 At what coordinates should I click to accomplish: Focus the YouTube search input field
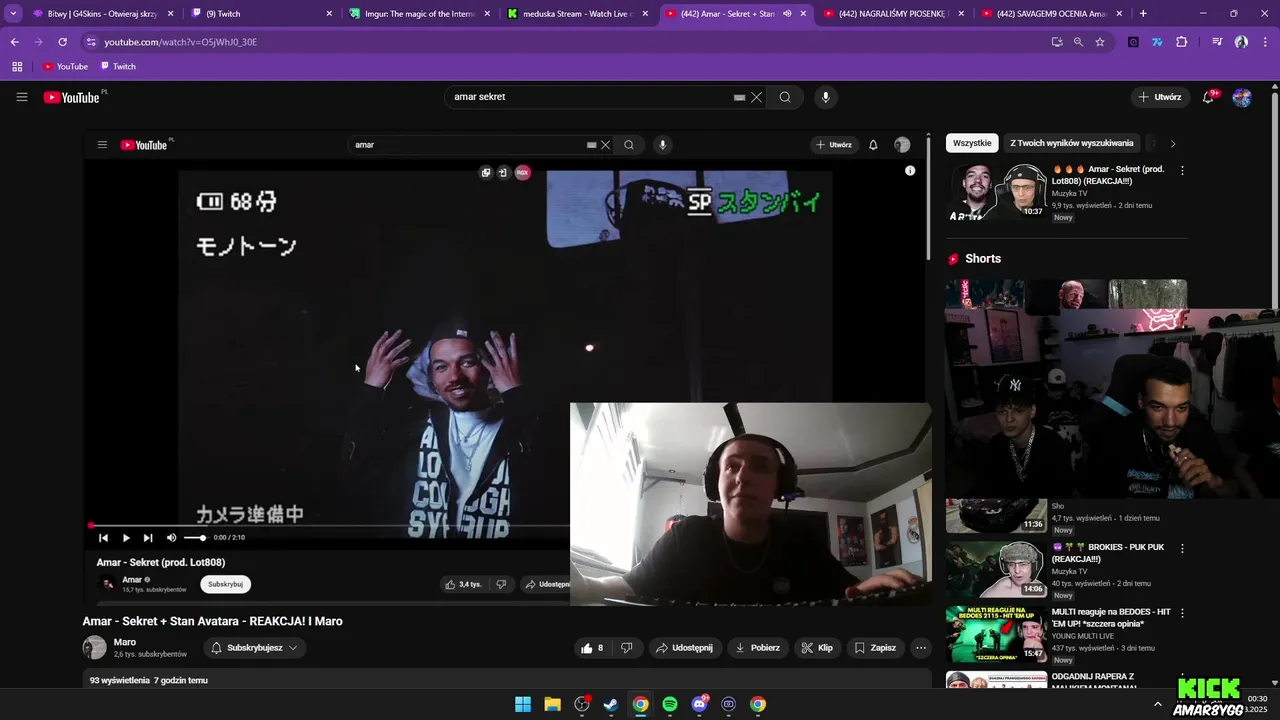click(590, 97)
